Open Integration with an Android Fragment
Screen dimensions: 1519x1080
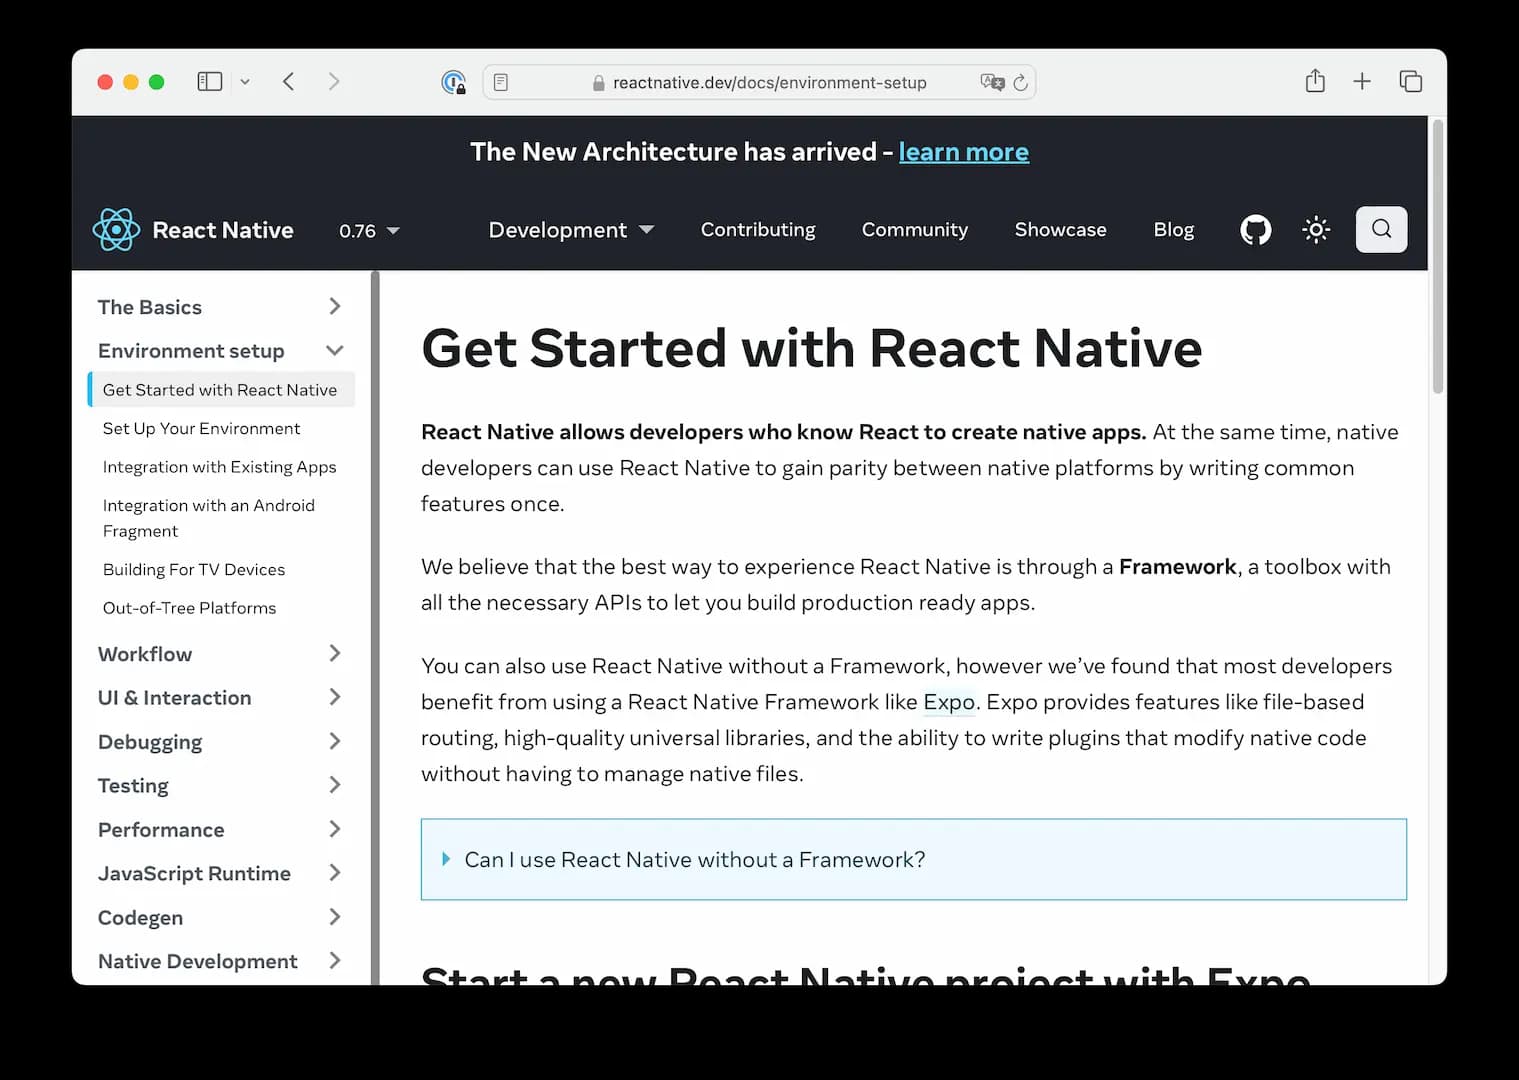pos(208,518)
